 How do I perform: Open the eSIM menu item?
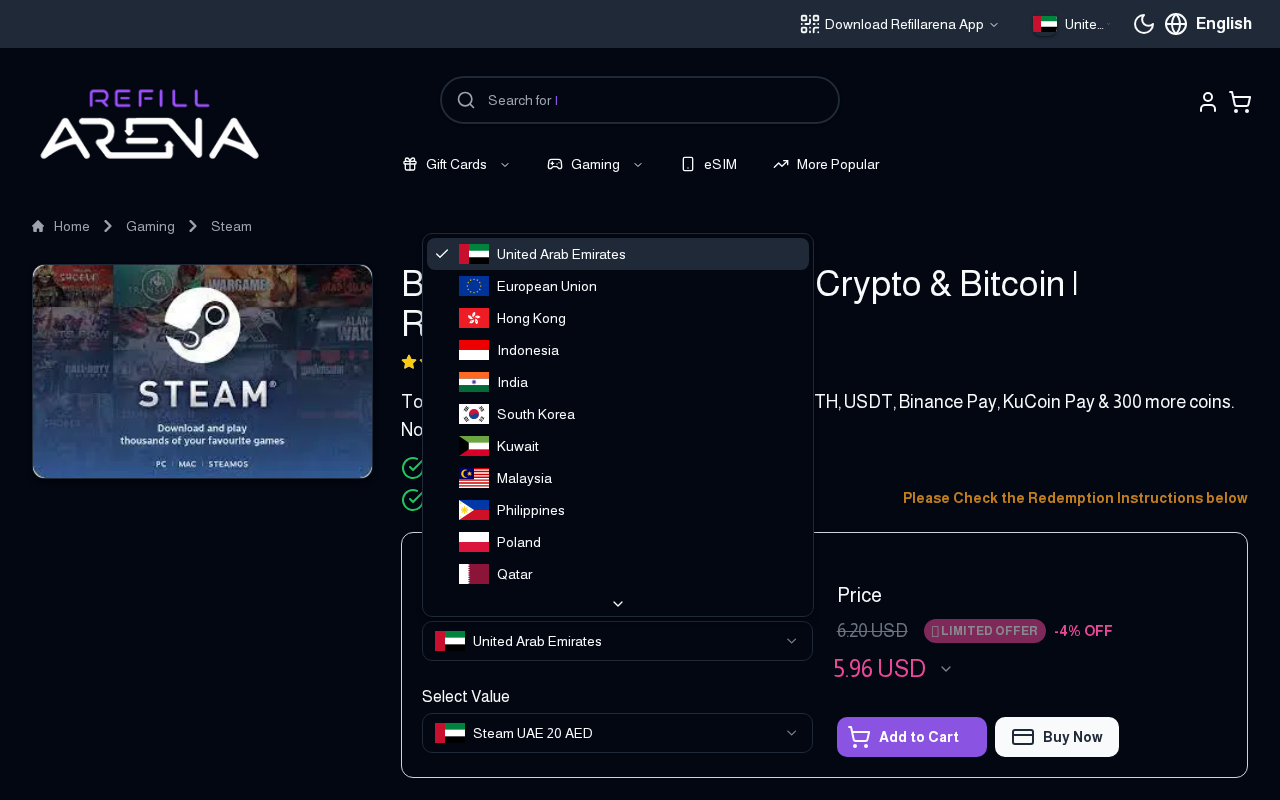709,164
